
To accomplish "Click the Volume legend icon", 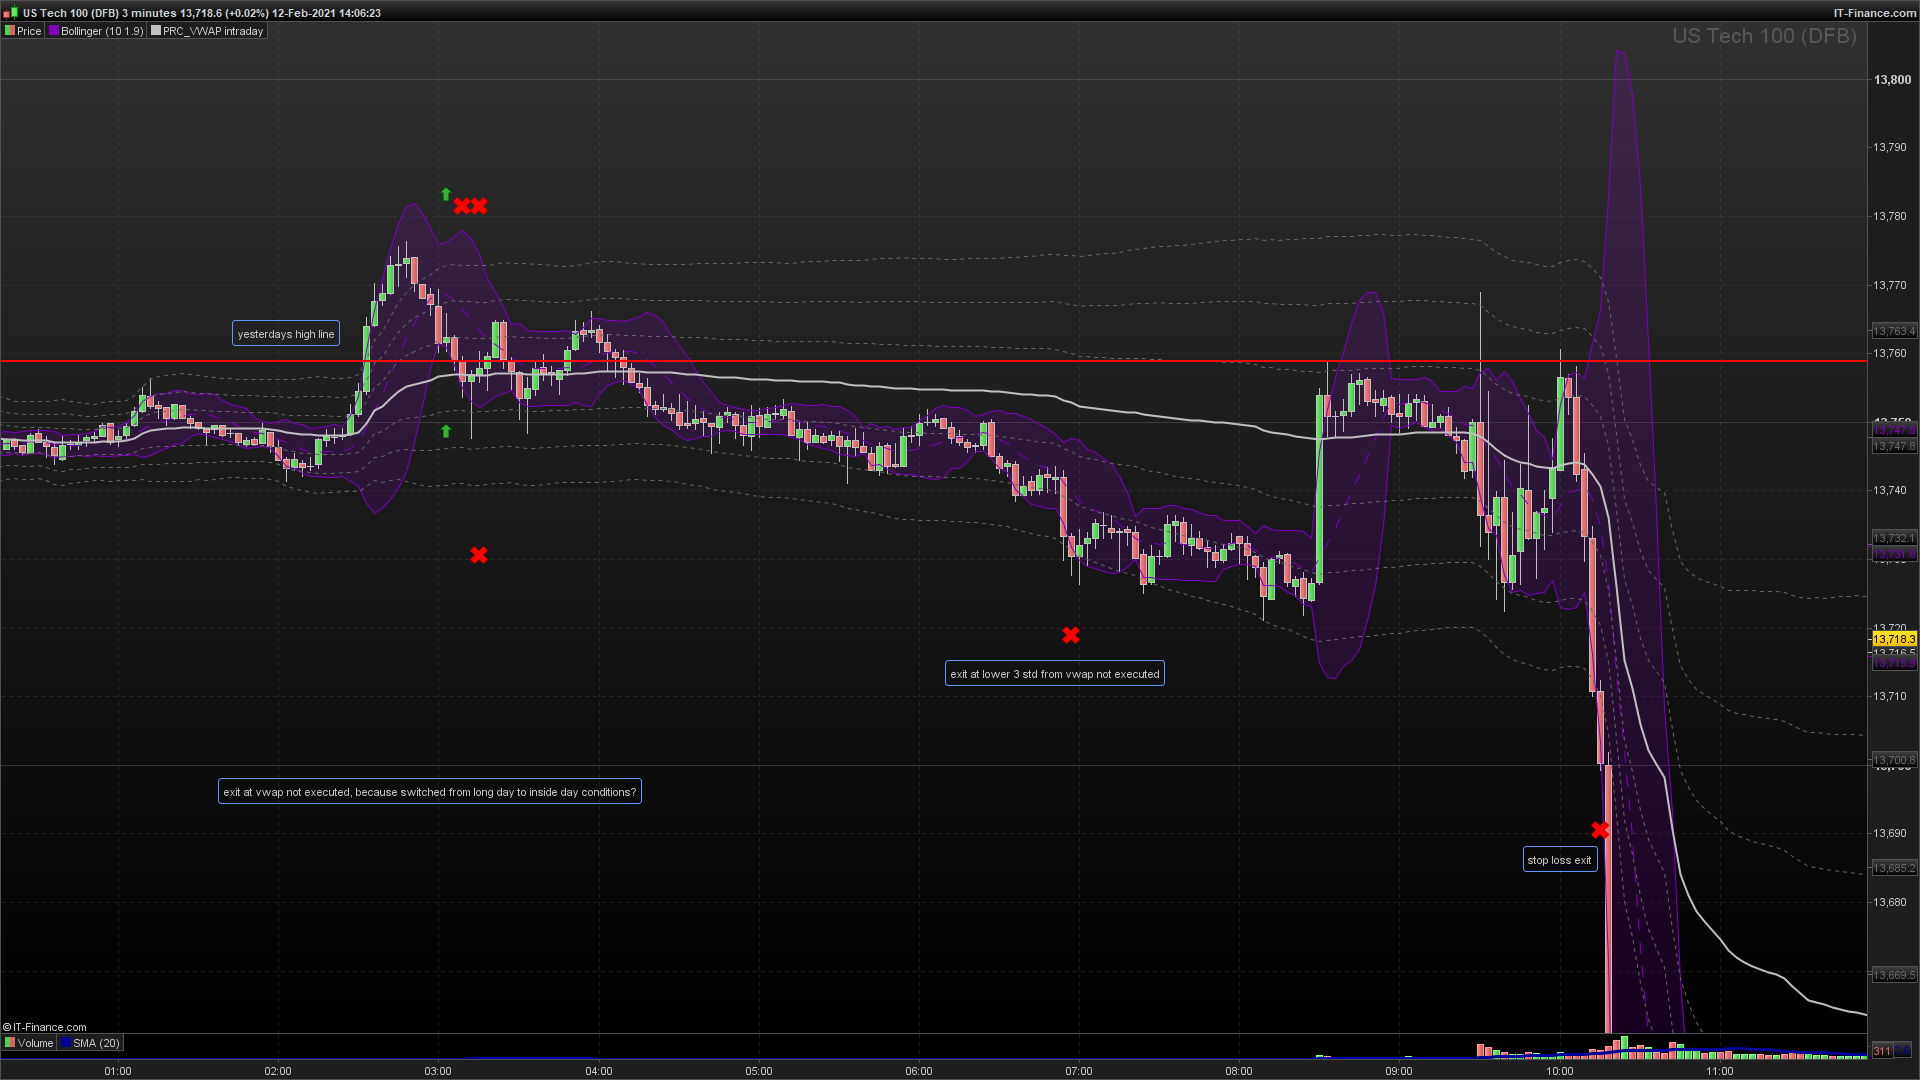I will 9,1043.
